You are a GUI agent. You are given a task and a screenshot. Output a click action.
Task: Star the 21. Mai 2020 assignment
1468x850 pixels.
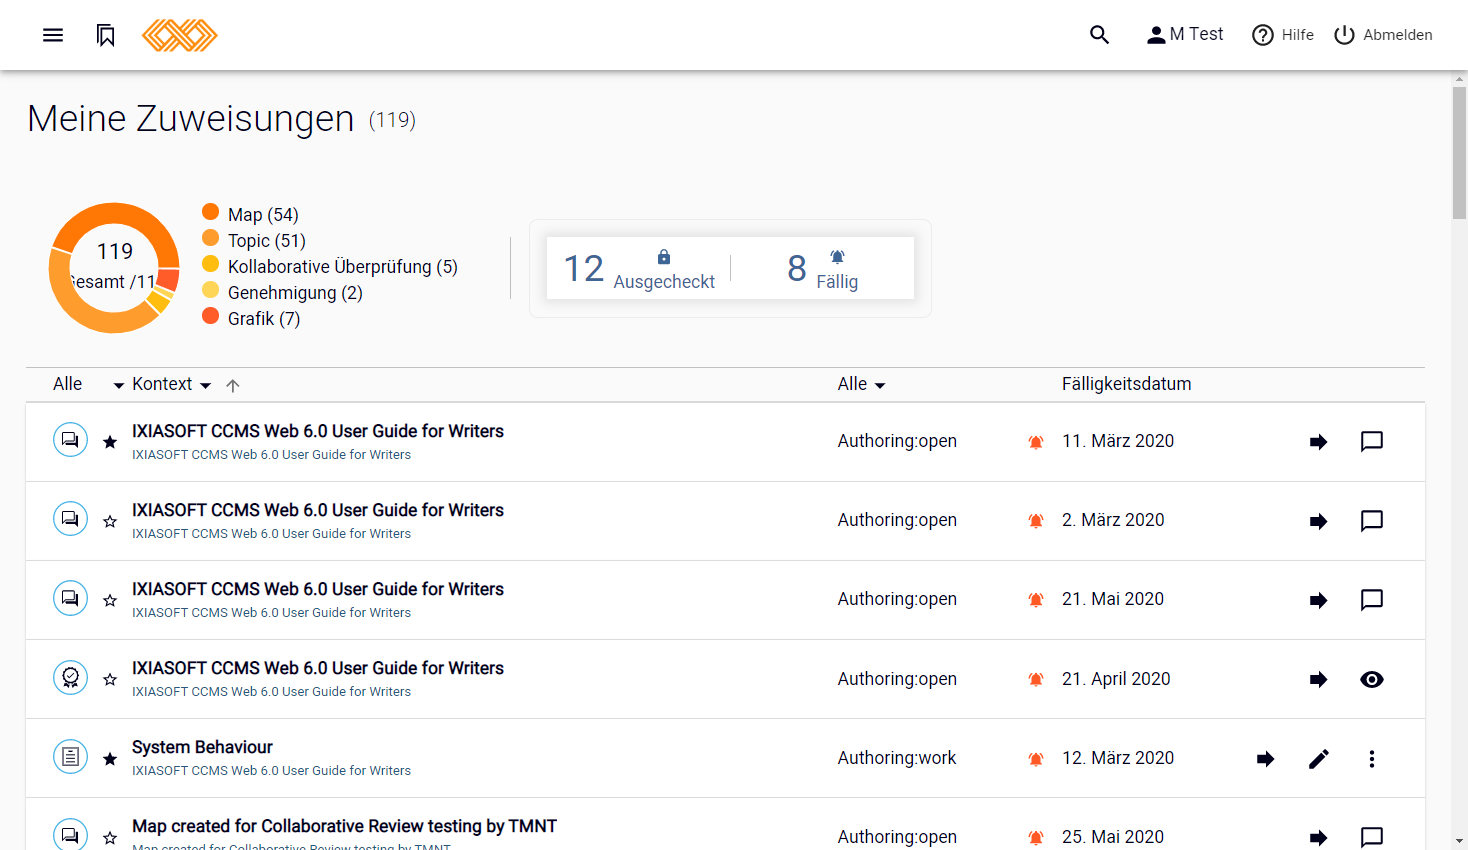coord(110,600)
